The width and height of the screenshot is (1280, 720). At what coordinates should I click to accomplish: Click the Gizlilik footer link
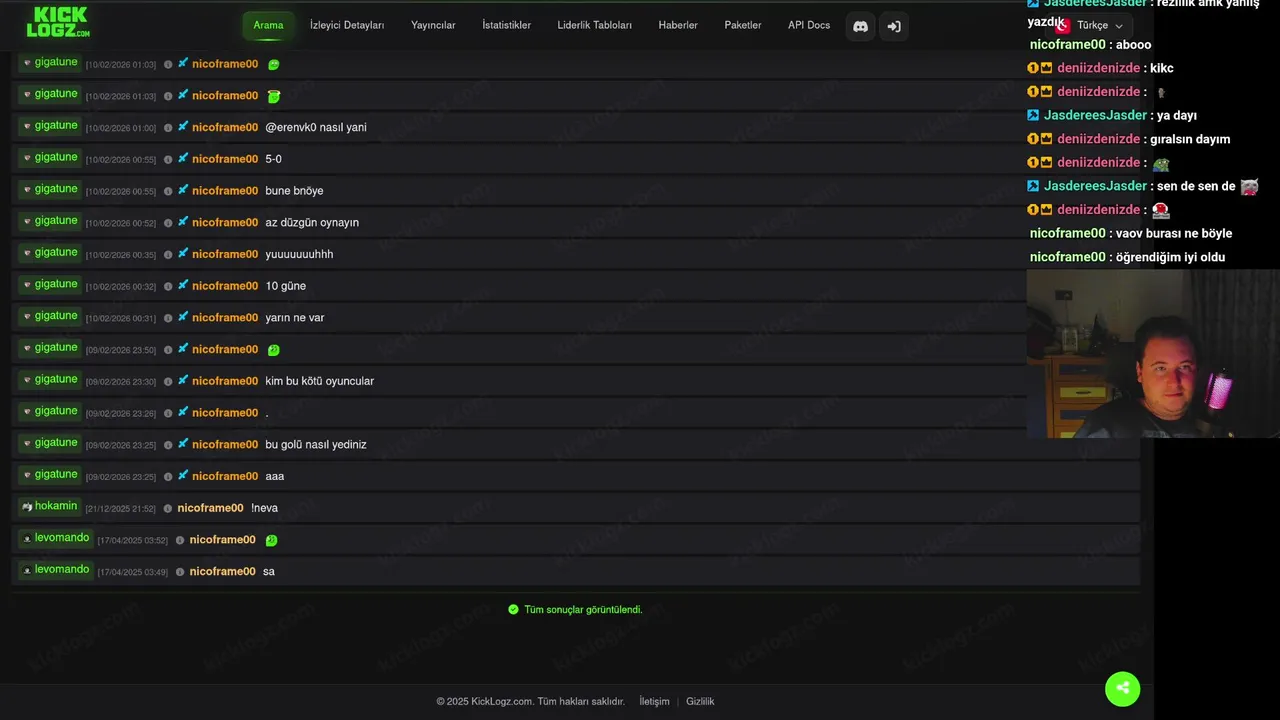click(700, 701)
